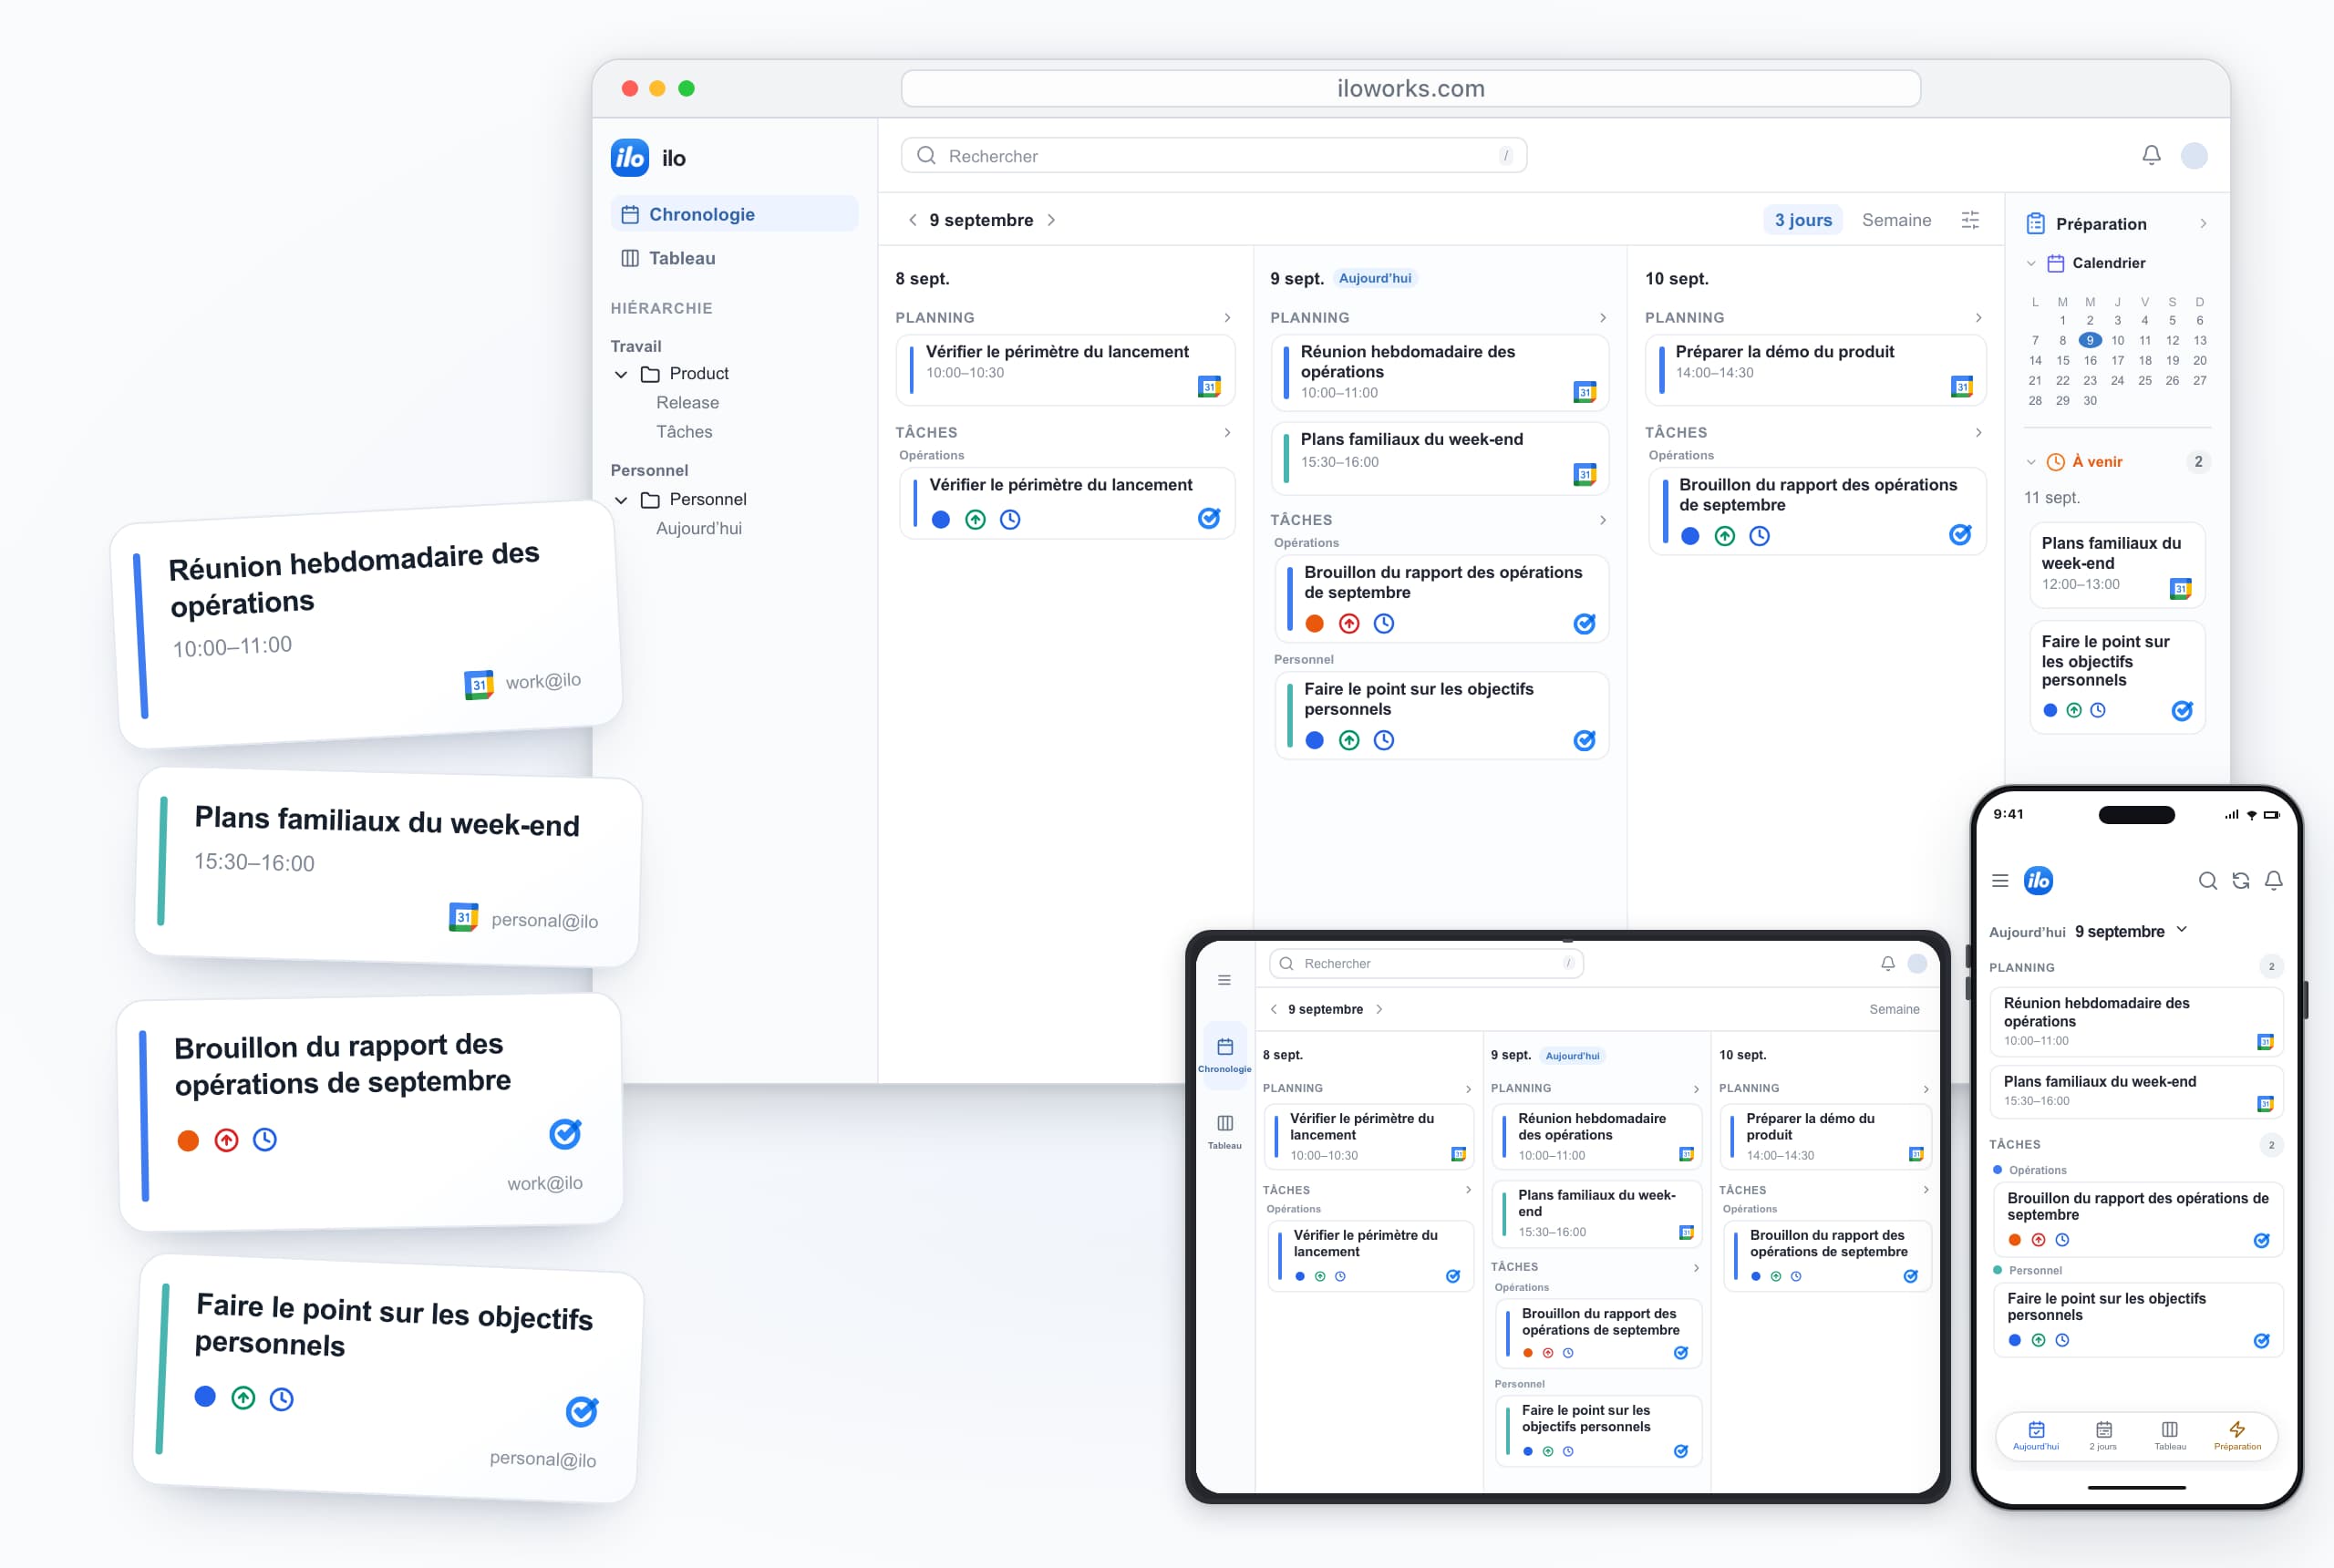Click clock icon on 9 sept. Faire le point task
2334x1568 pixels.
tap(1384, 741)
